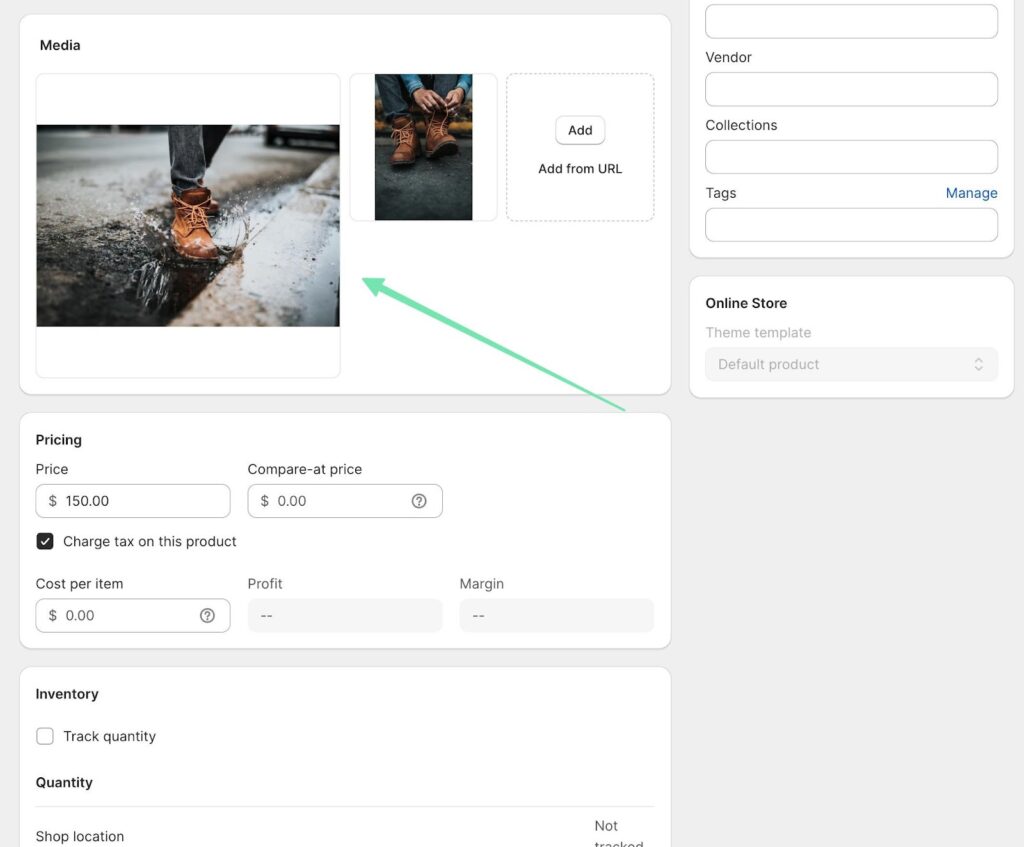Viewport: 1024px width, 847px height.
Task: Click the empty field above Vendor
Action: (x=851, y=21)
